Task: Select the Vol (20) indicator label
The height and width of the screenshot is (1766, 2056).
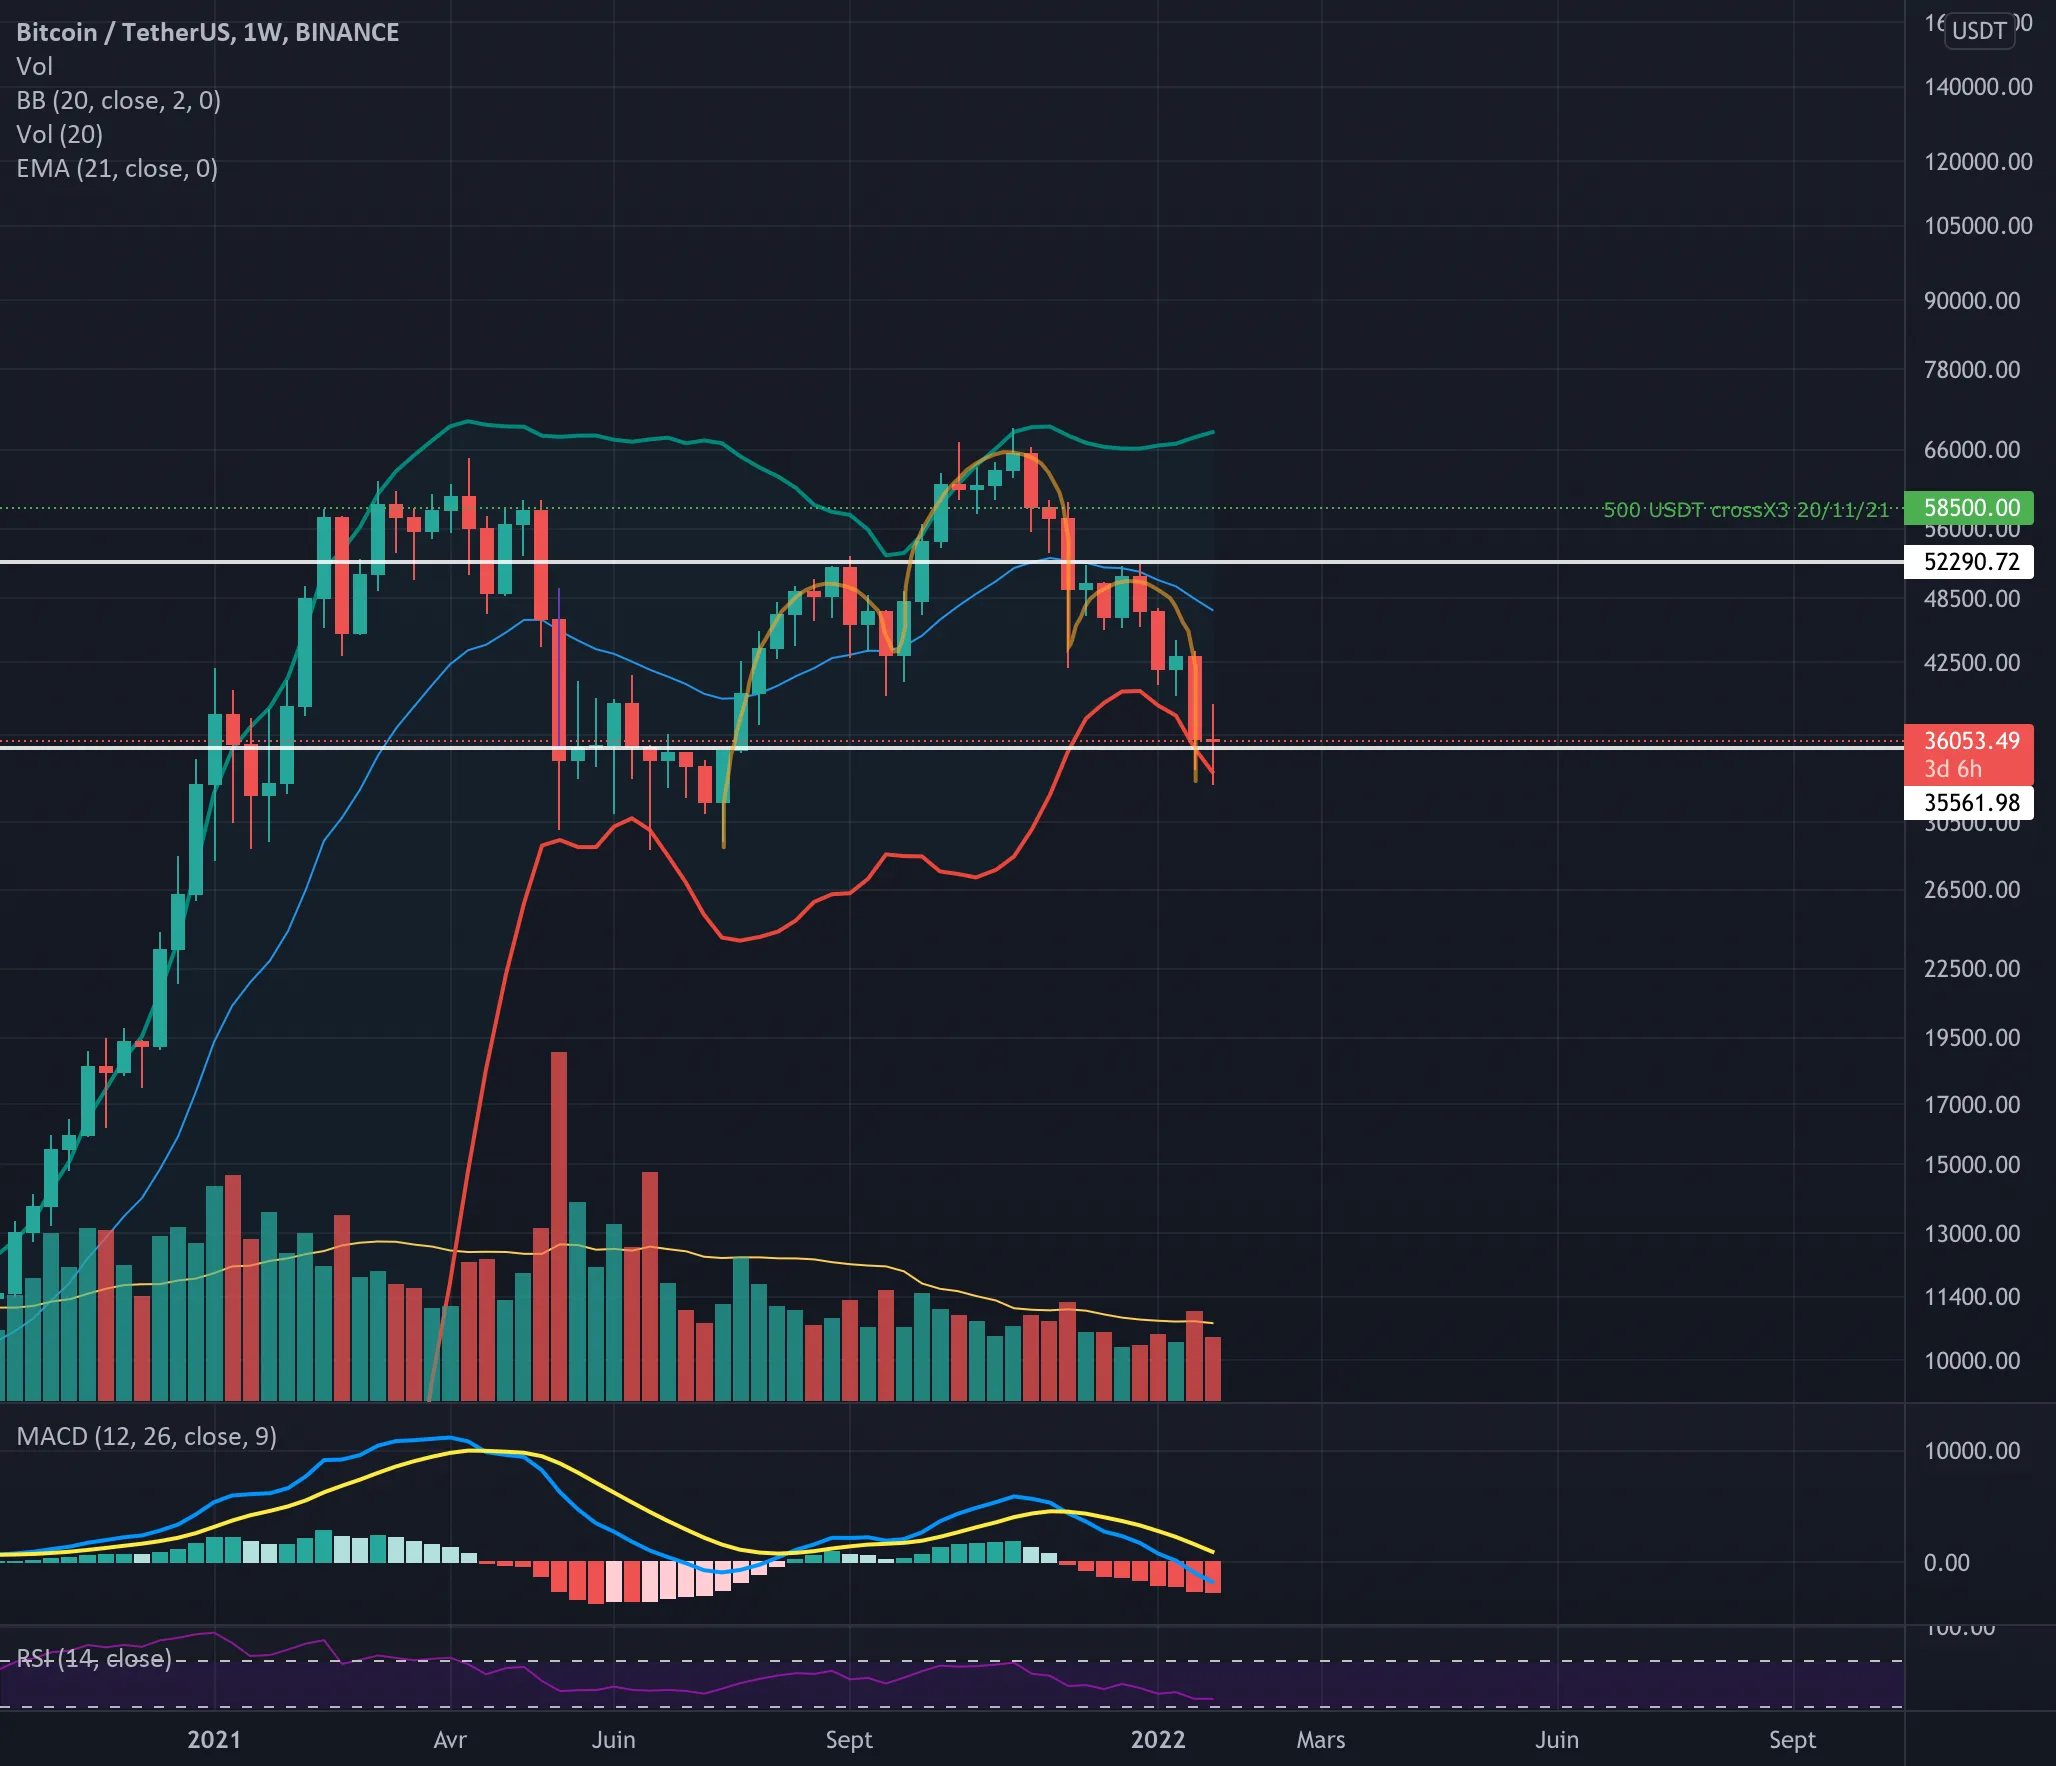Action: [x=59, y=134]
